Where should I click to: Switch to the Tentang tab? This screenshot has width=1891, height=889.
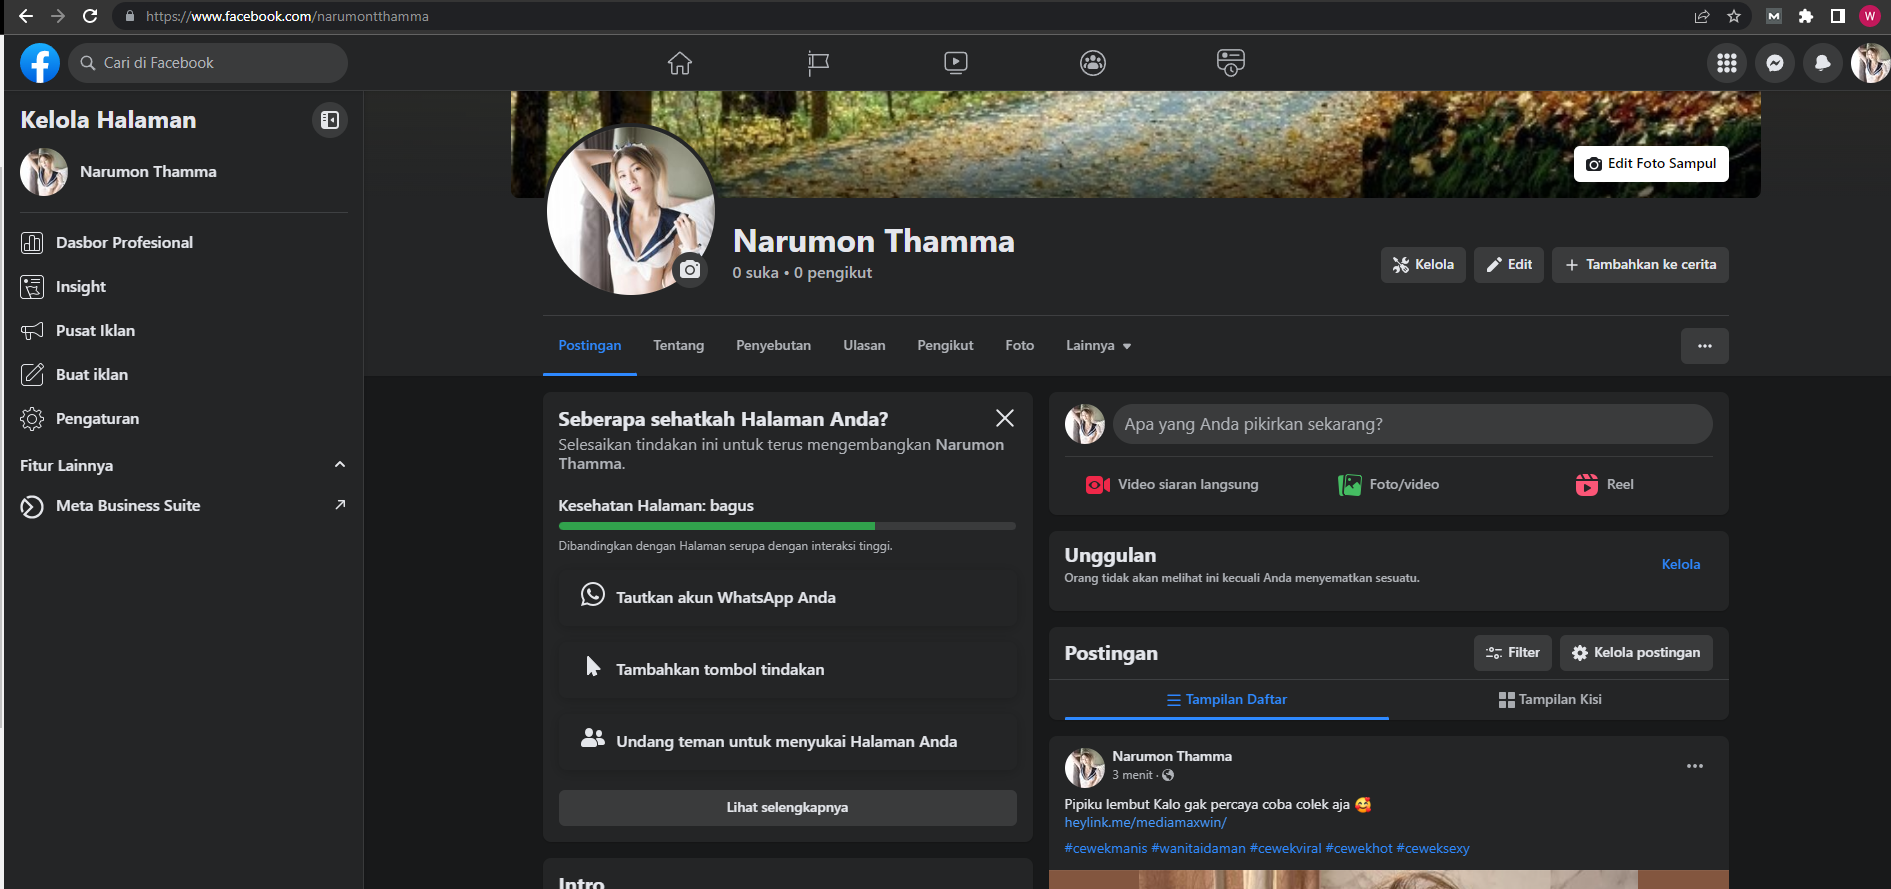(x=678, y=346)
